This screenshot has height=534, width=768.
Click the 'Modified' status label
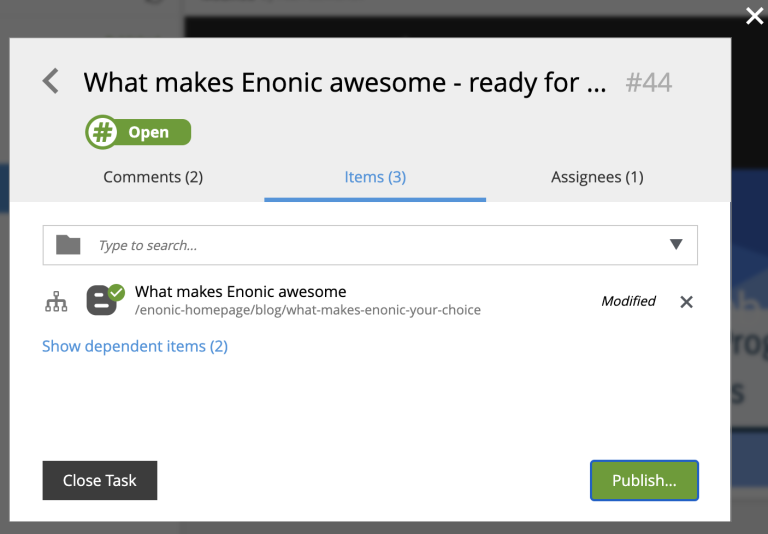click(x=628, y=301)
